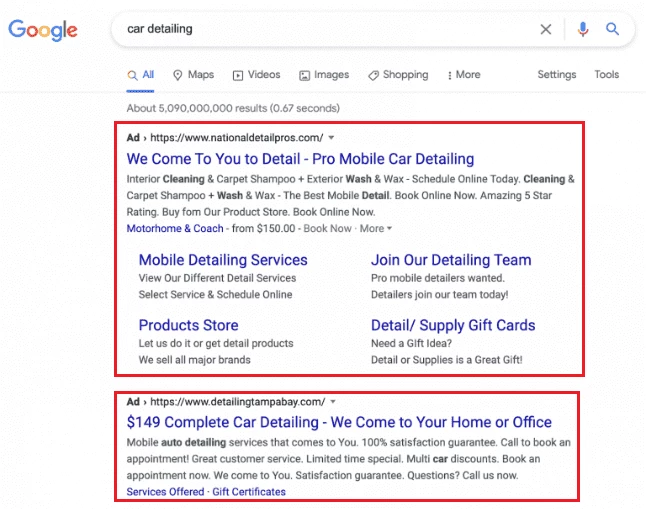Click 'Need a Gift Idea?' description text
This screenshot has width=646, height=509.
click(x=412, y=343)
